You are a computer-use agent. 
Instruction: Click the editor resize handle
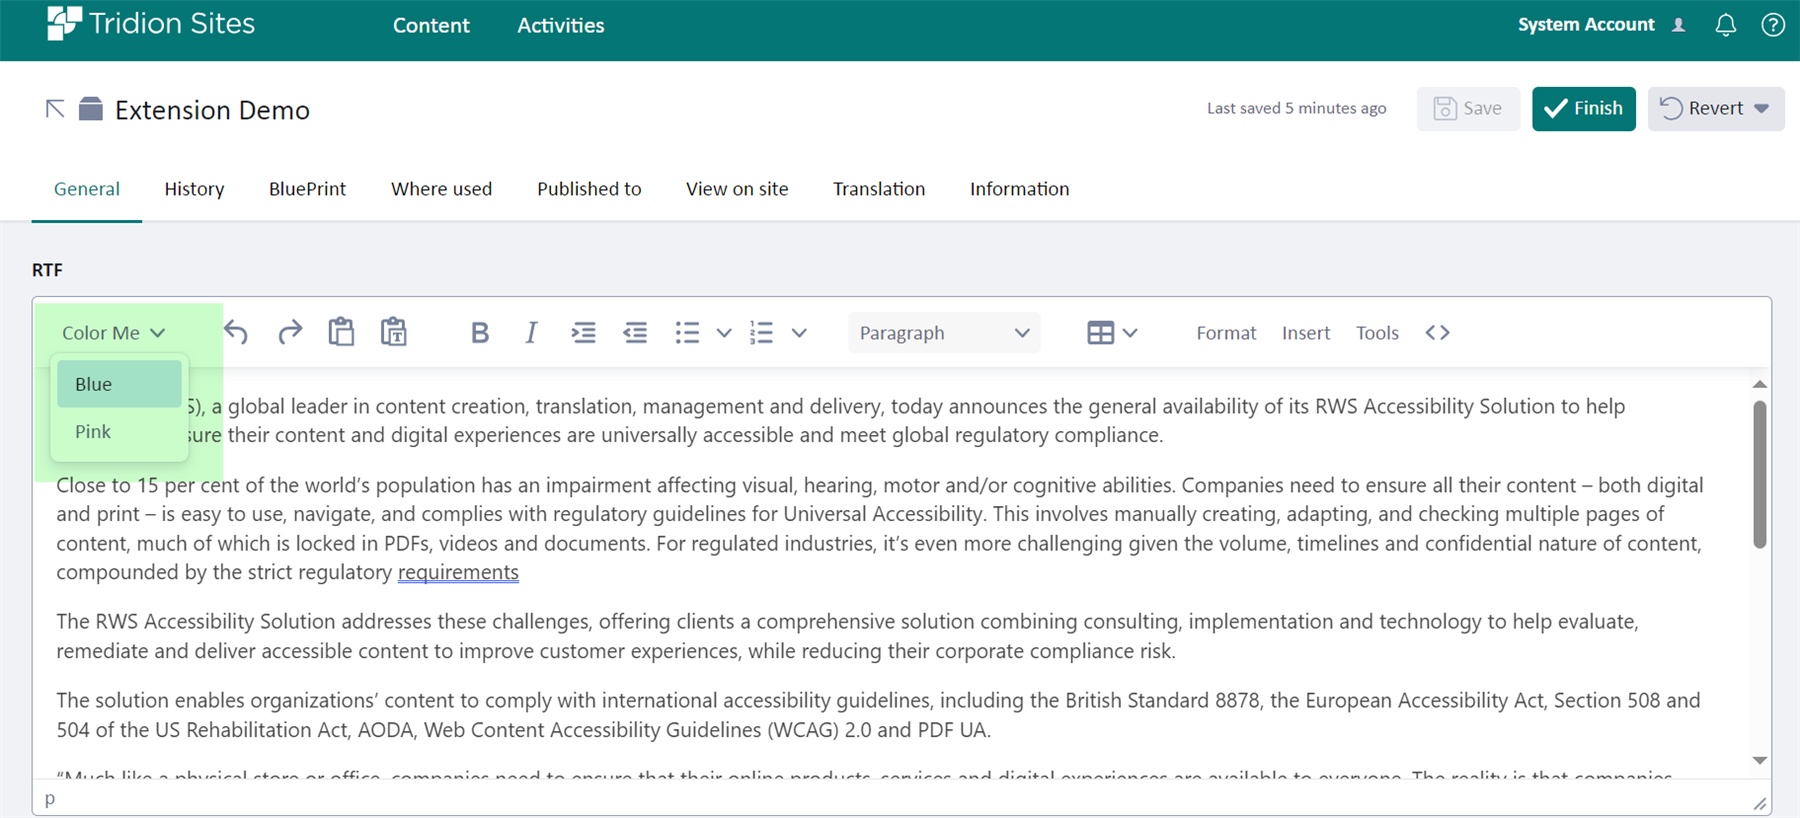point(1760,803)
